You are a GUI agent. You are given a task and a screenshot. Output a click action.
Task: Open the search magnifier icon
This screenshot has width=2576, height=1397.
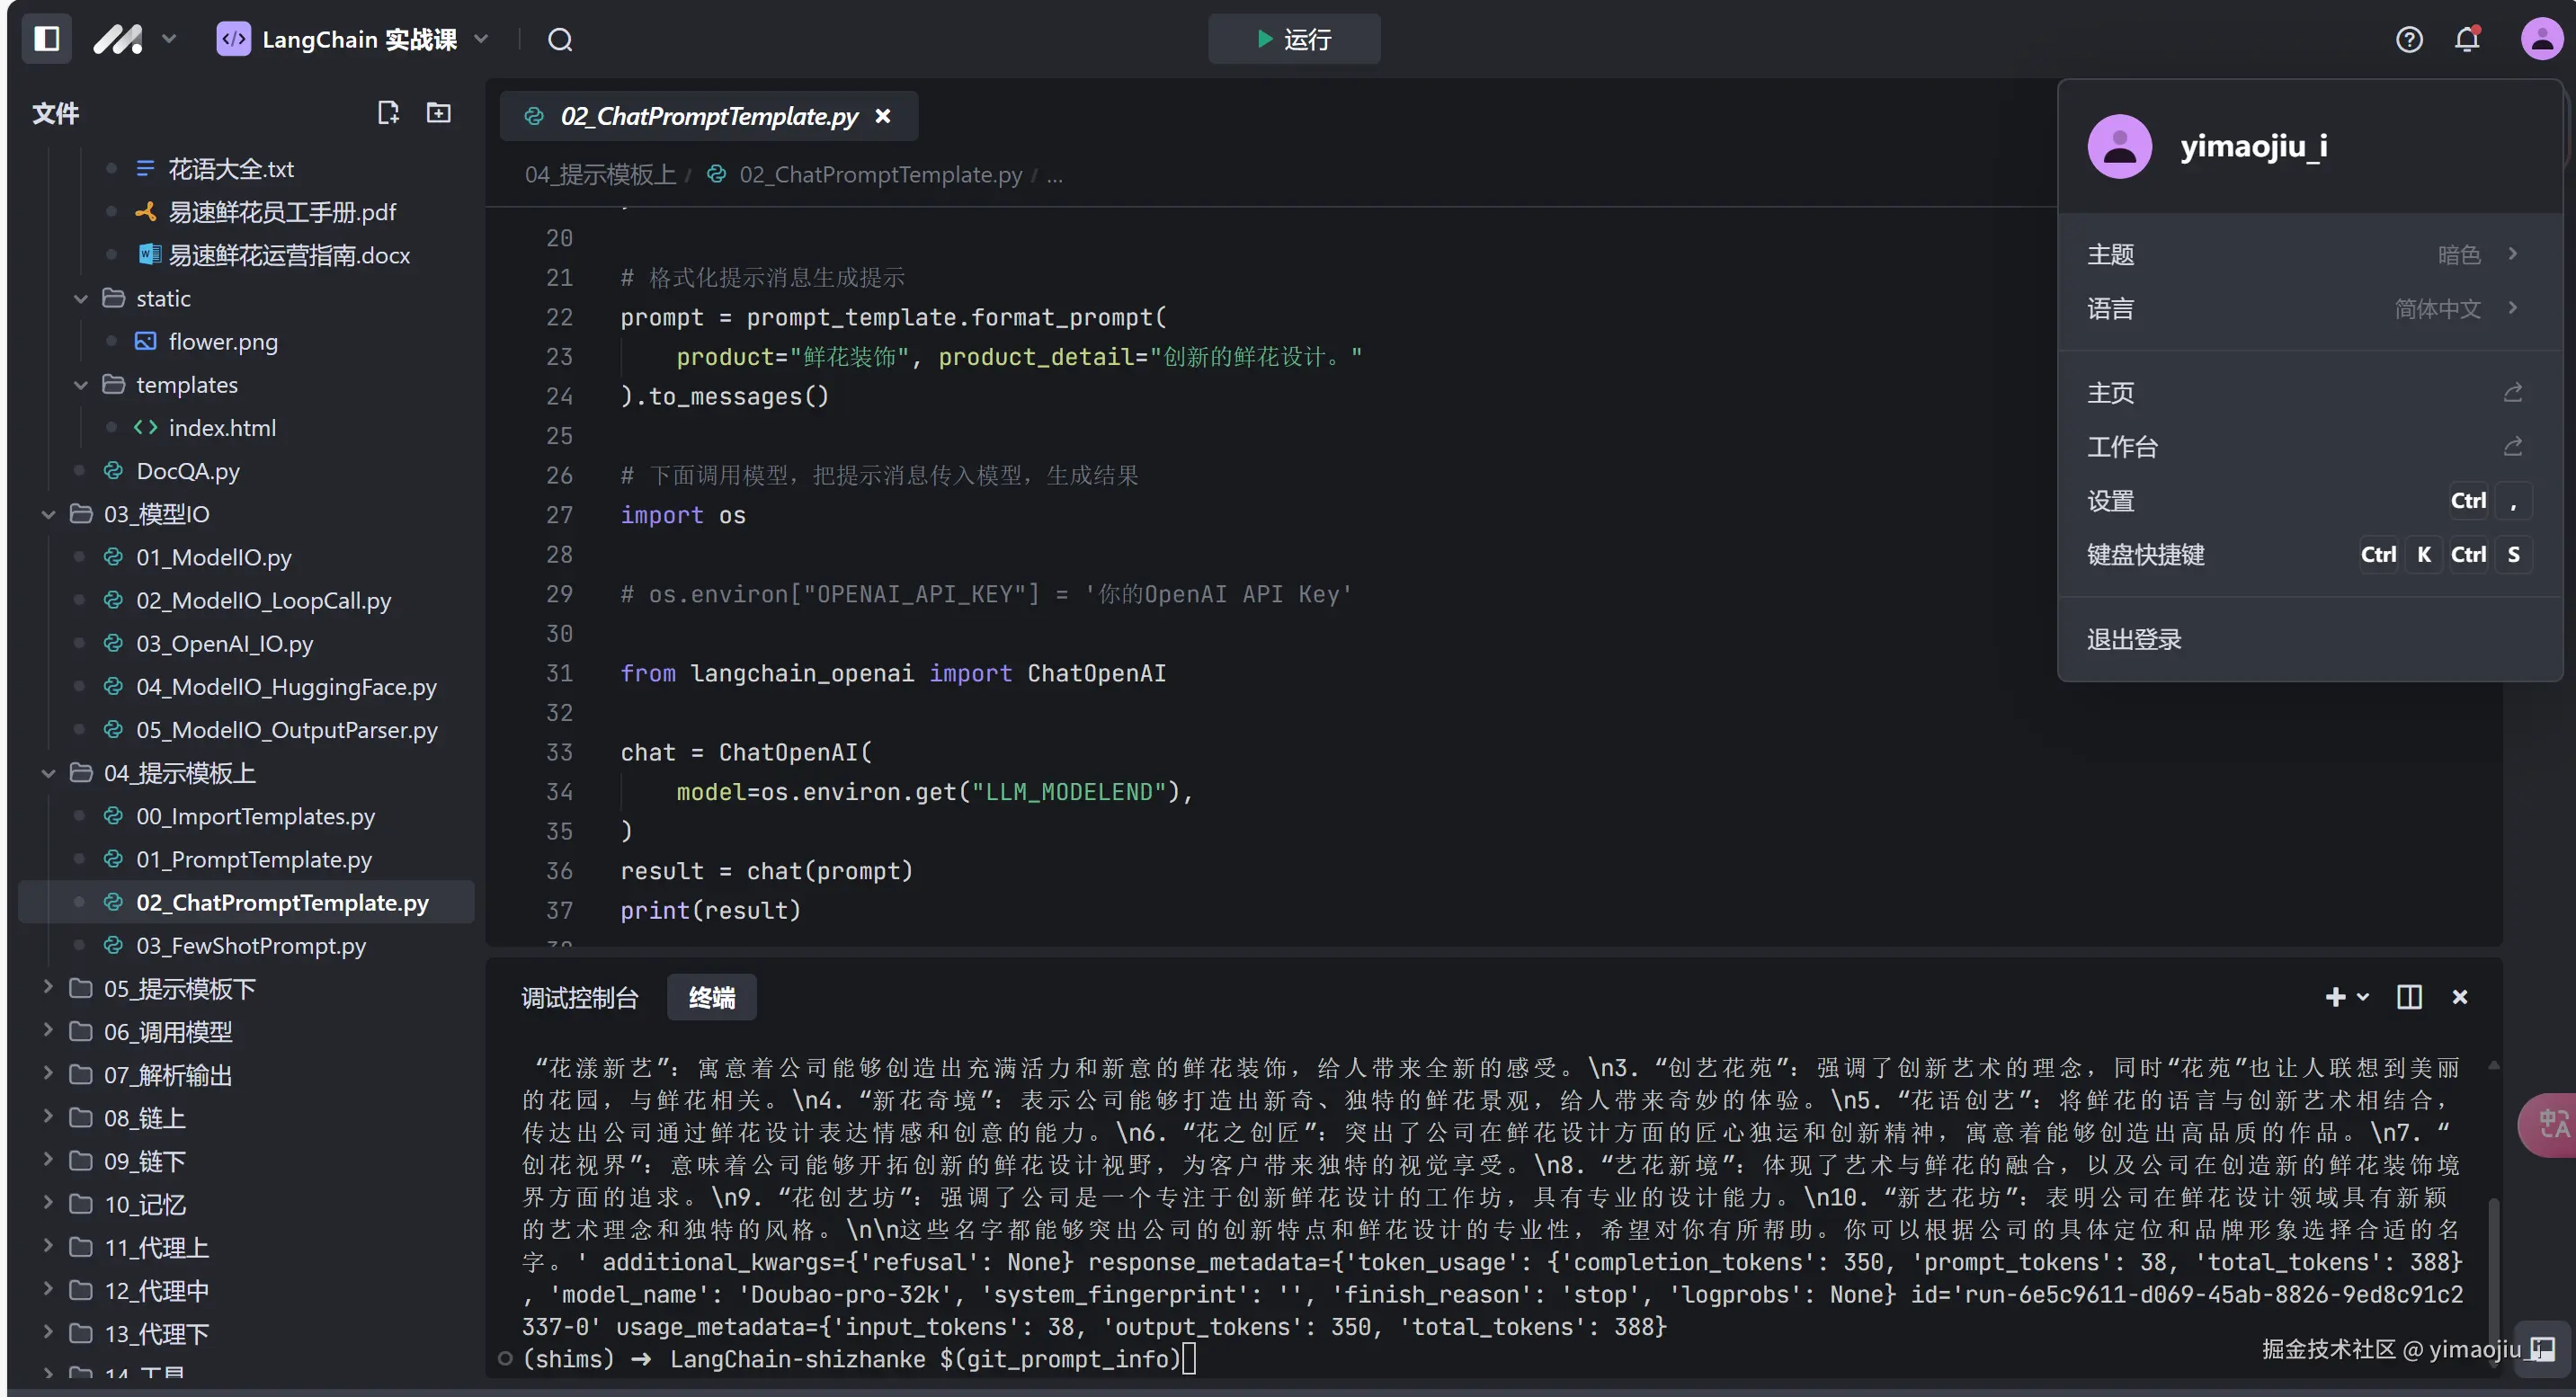pos(560,39)
